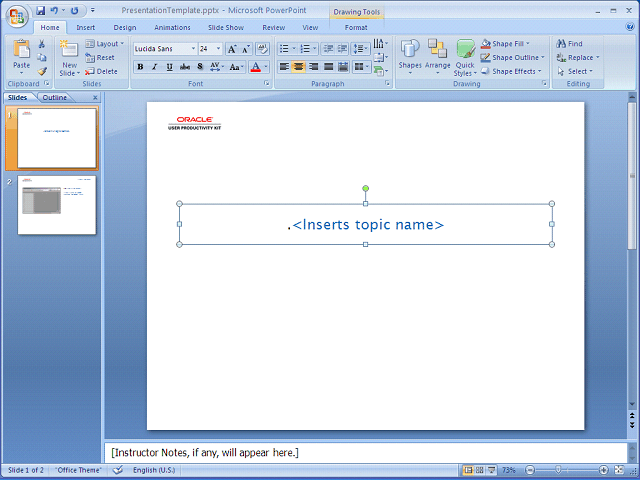Click the Delete slide button
Screen dimensions: 640x480
click(101, 71)
